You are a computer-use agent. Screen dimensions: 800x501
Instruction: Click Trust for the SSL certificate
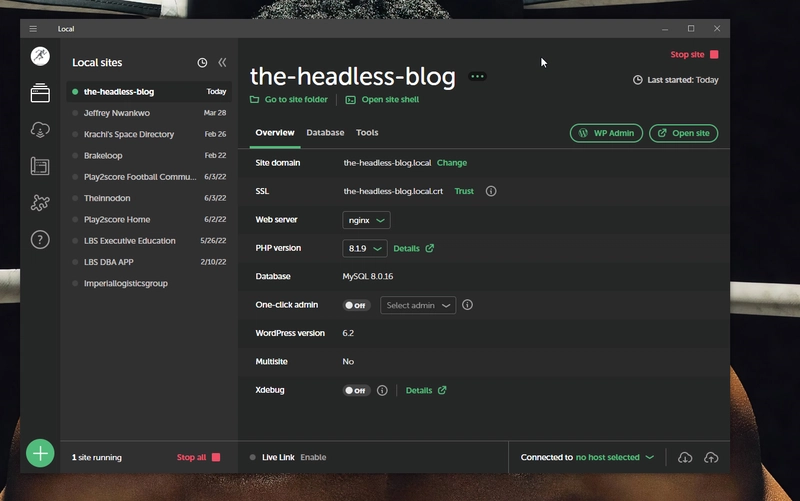pos(464,191)
